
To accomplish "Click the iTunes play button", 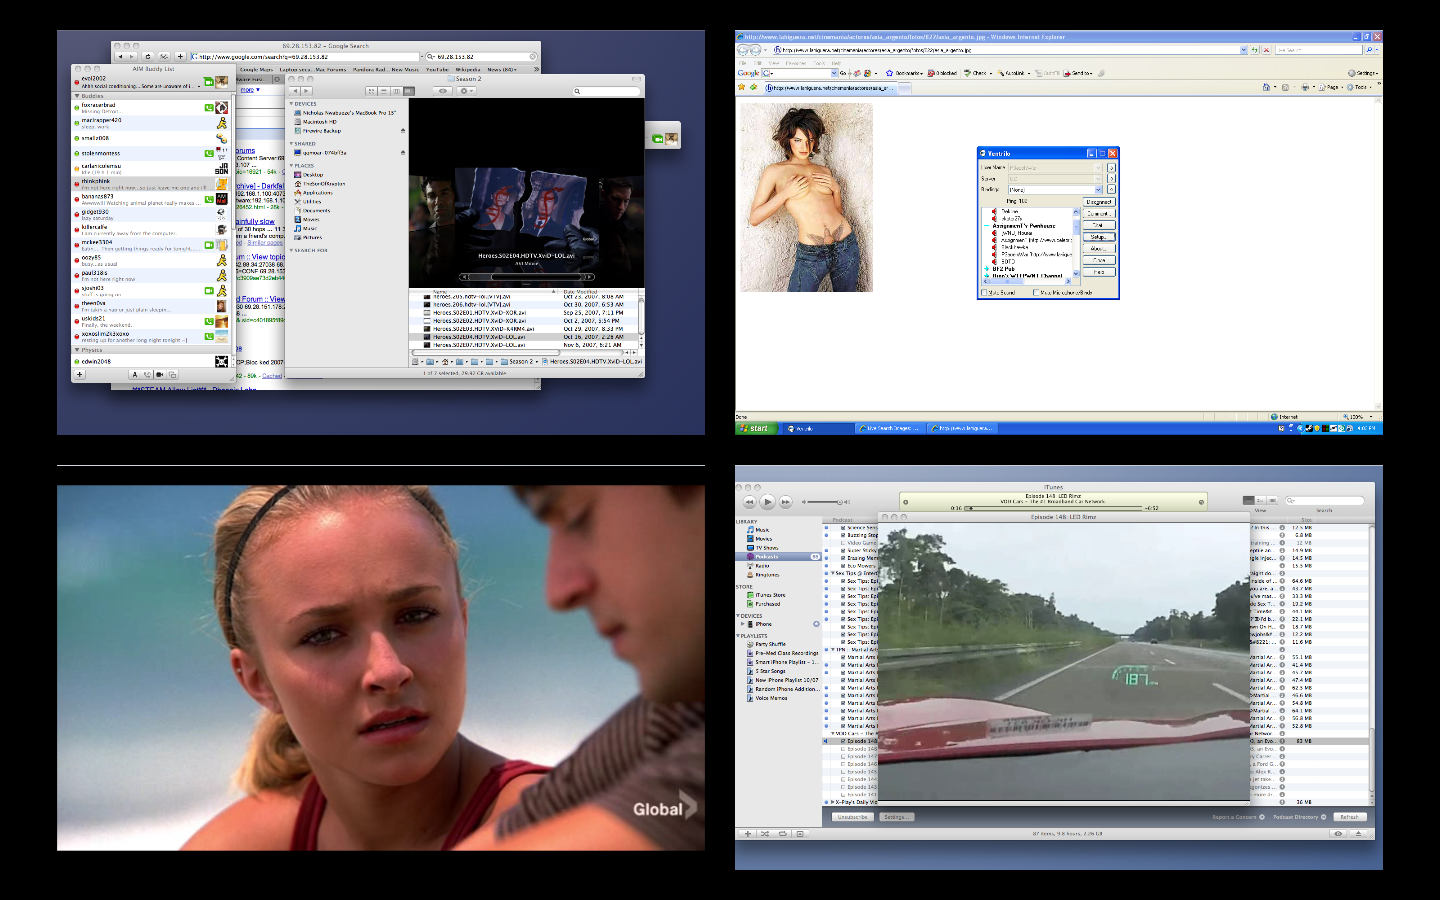I will [x=767, y=501].
